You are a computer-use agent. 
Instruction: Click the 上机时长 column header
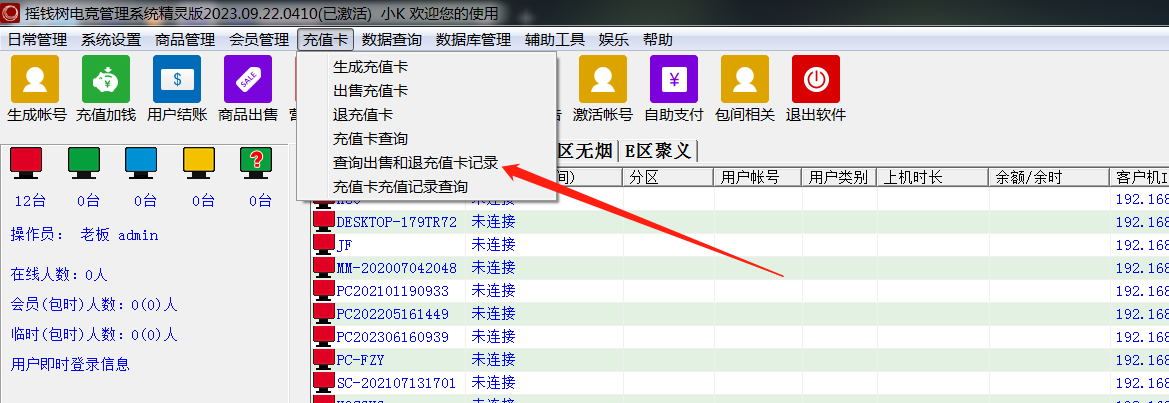pos(914,177)
